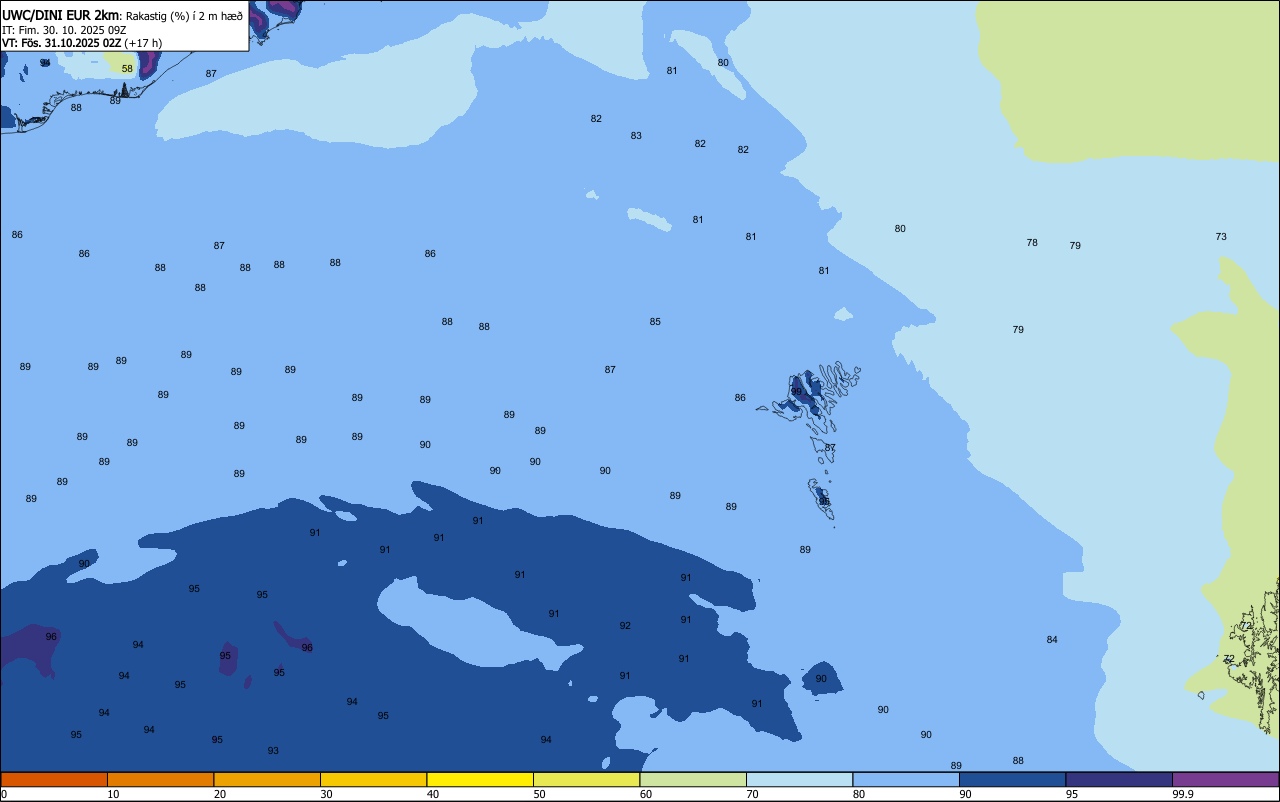Click the map value '73' near right edge
This screenshot has height=802, width=1280.
click(x=1221, y=237)
